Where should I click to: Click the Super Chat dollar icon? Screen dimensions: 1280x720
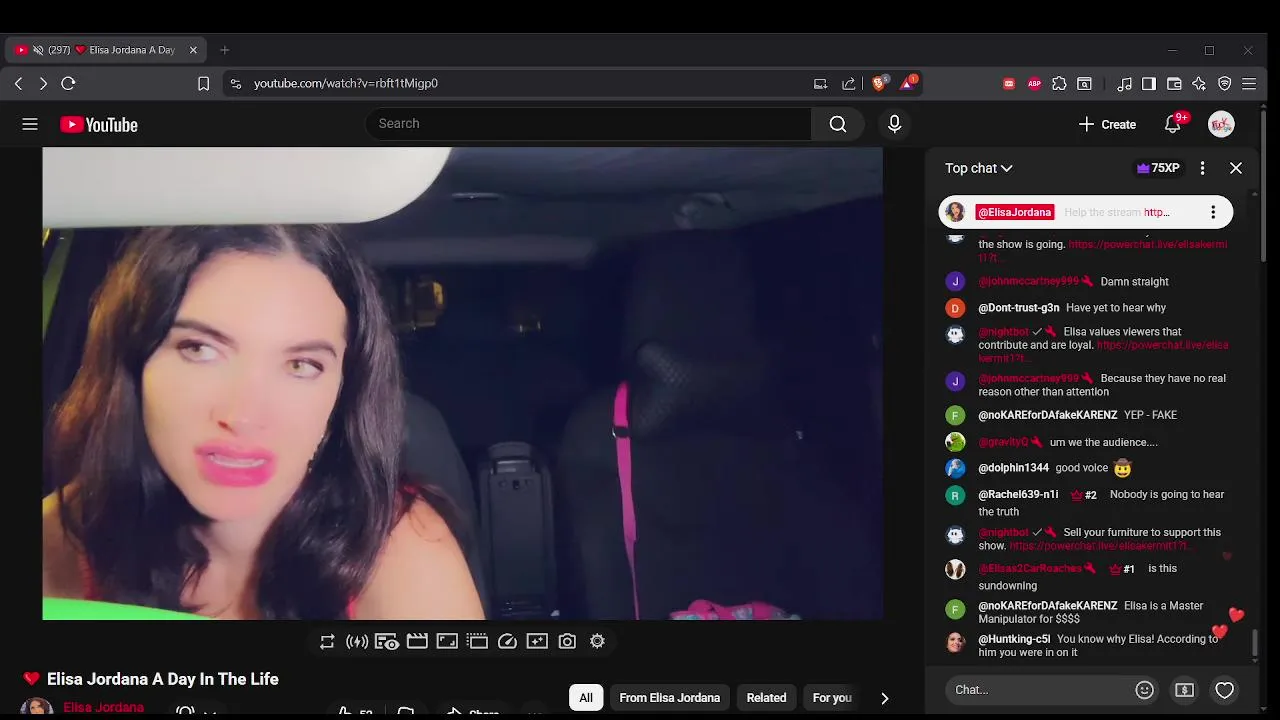tap(1184, 690)
